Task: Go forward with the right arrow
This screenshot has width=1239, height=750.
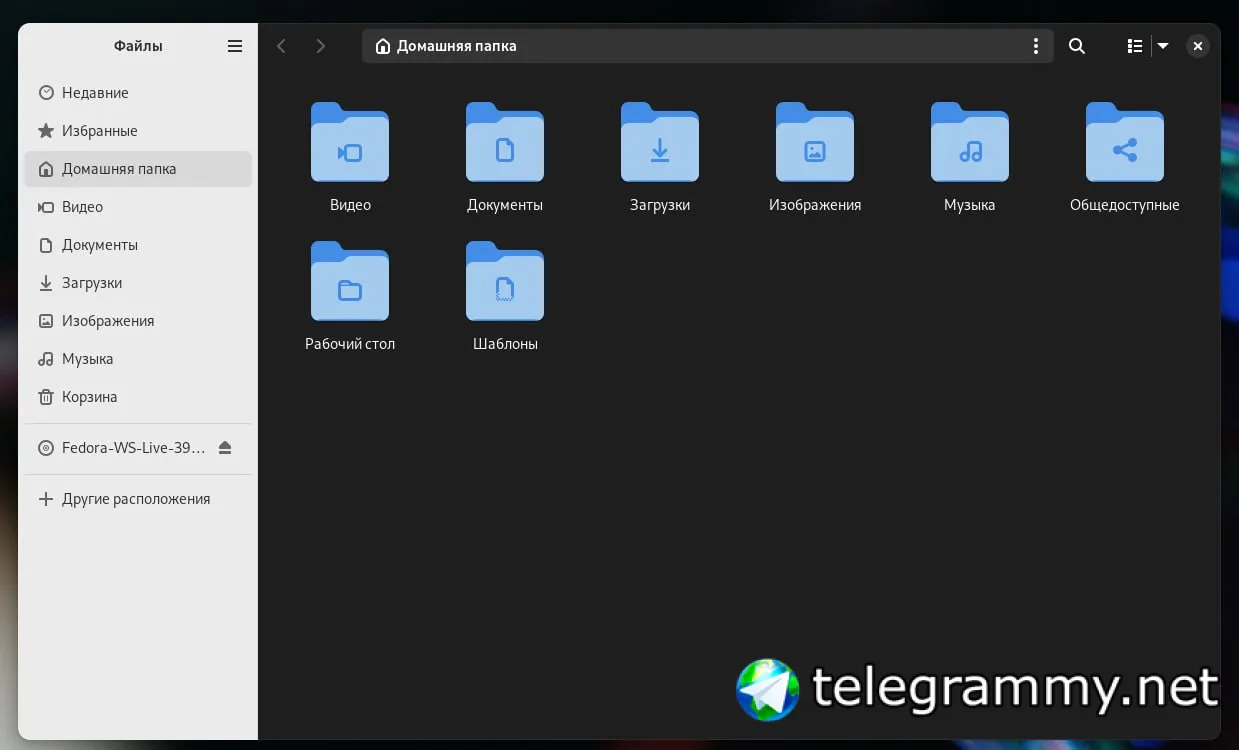Action: [x=320, y=46]
